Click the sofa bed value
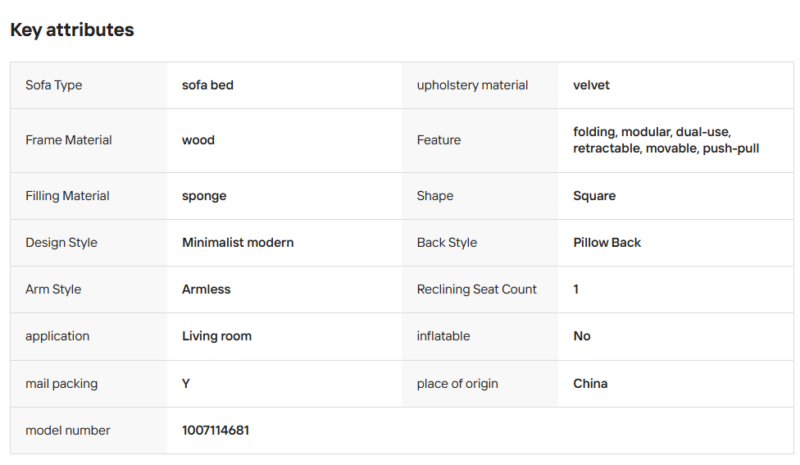Image resolution: width=800 pixels, height=465 pixels. coord(208,85)
